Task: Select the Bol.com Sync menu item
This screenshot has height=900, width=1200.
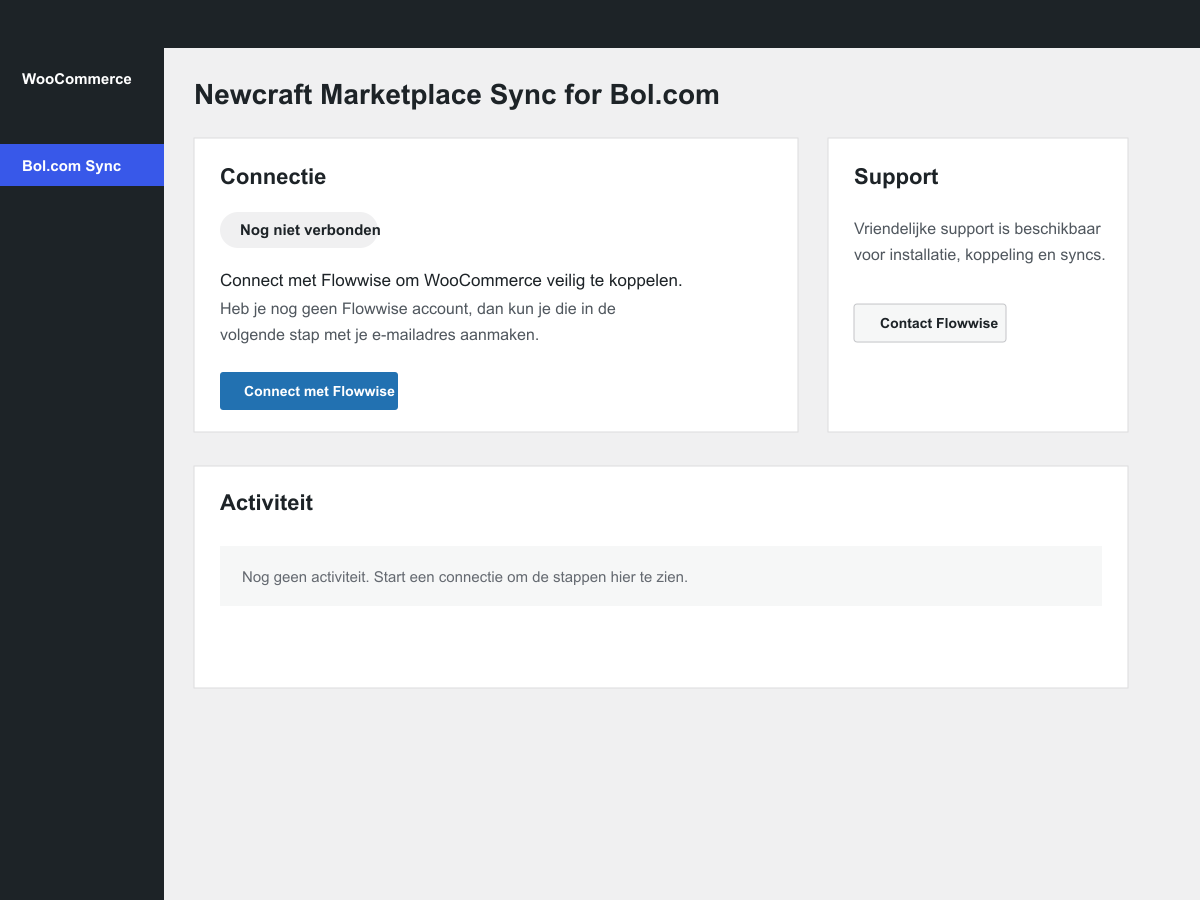Action: click(x=82, y=165)
